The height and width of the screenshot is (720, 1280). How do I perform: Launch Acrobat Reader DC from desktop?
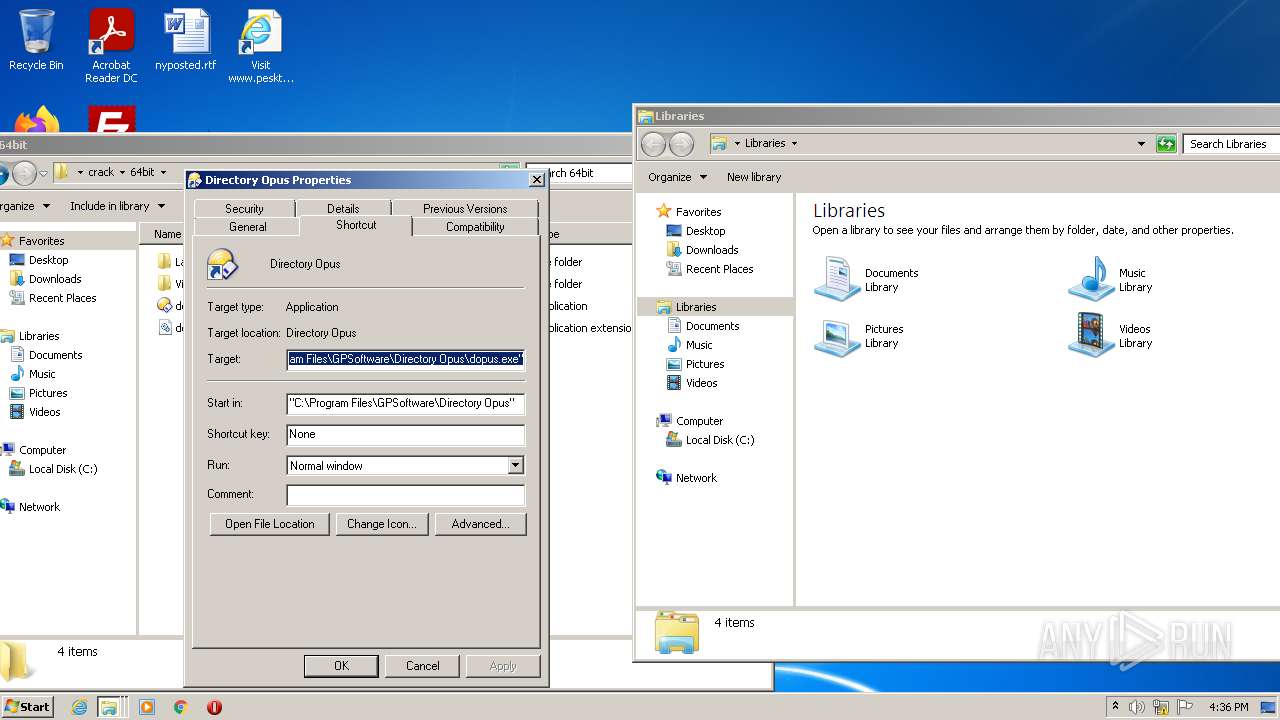[111, 46]
